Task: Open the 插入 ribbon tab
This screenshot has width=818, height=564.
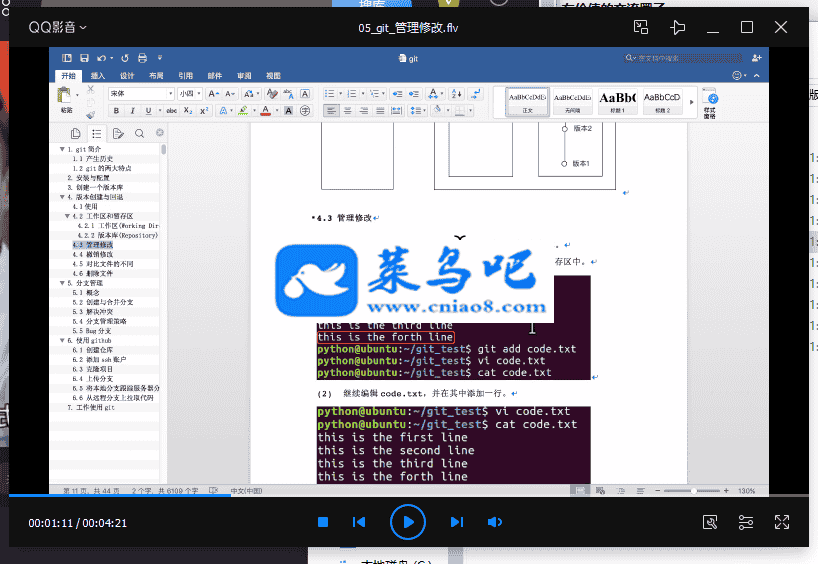Action: pos(98,75)
